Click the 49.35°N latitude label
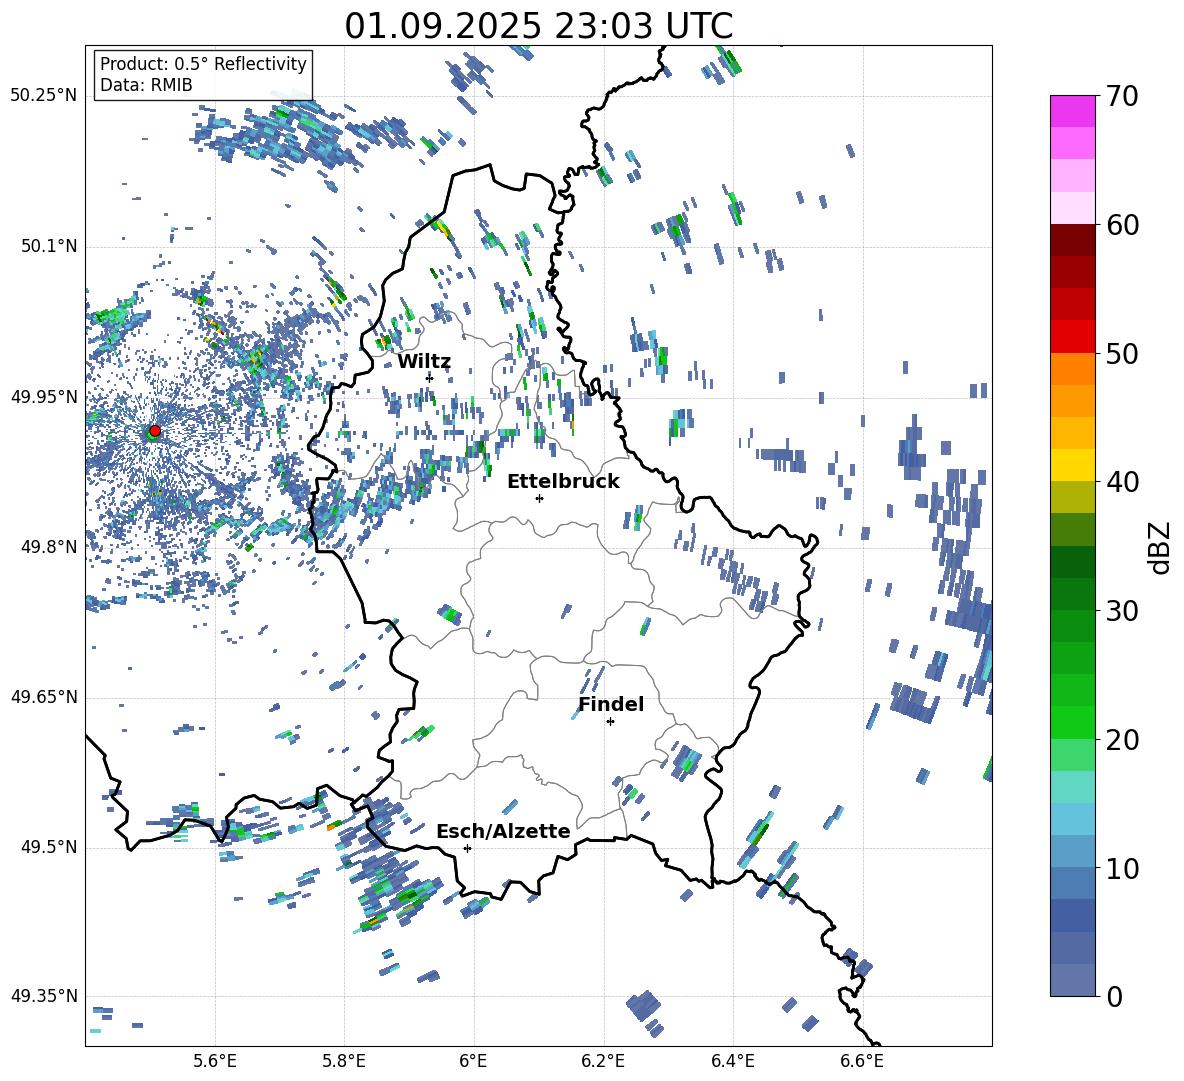 pos(44,996)
